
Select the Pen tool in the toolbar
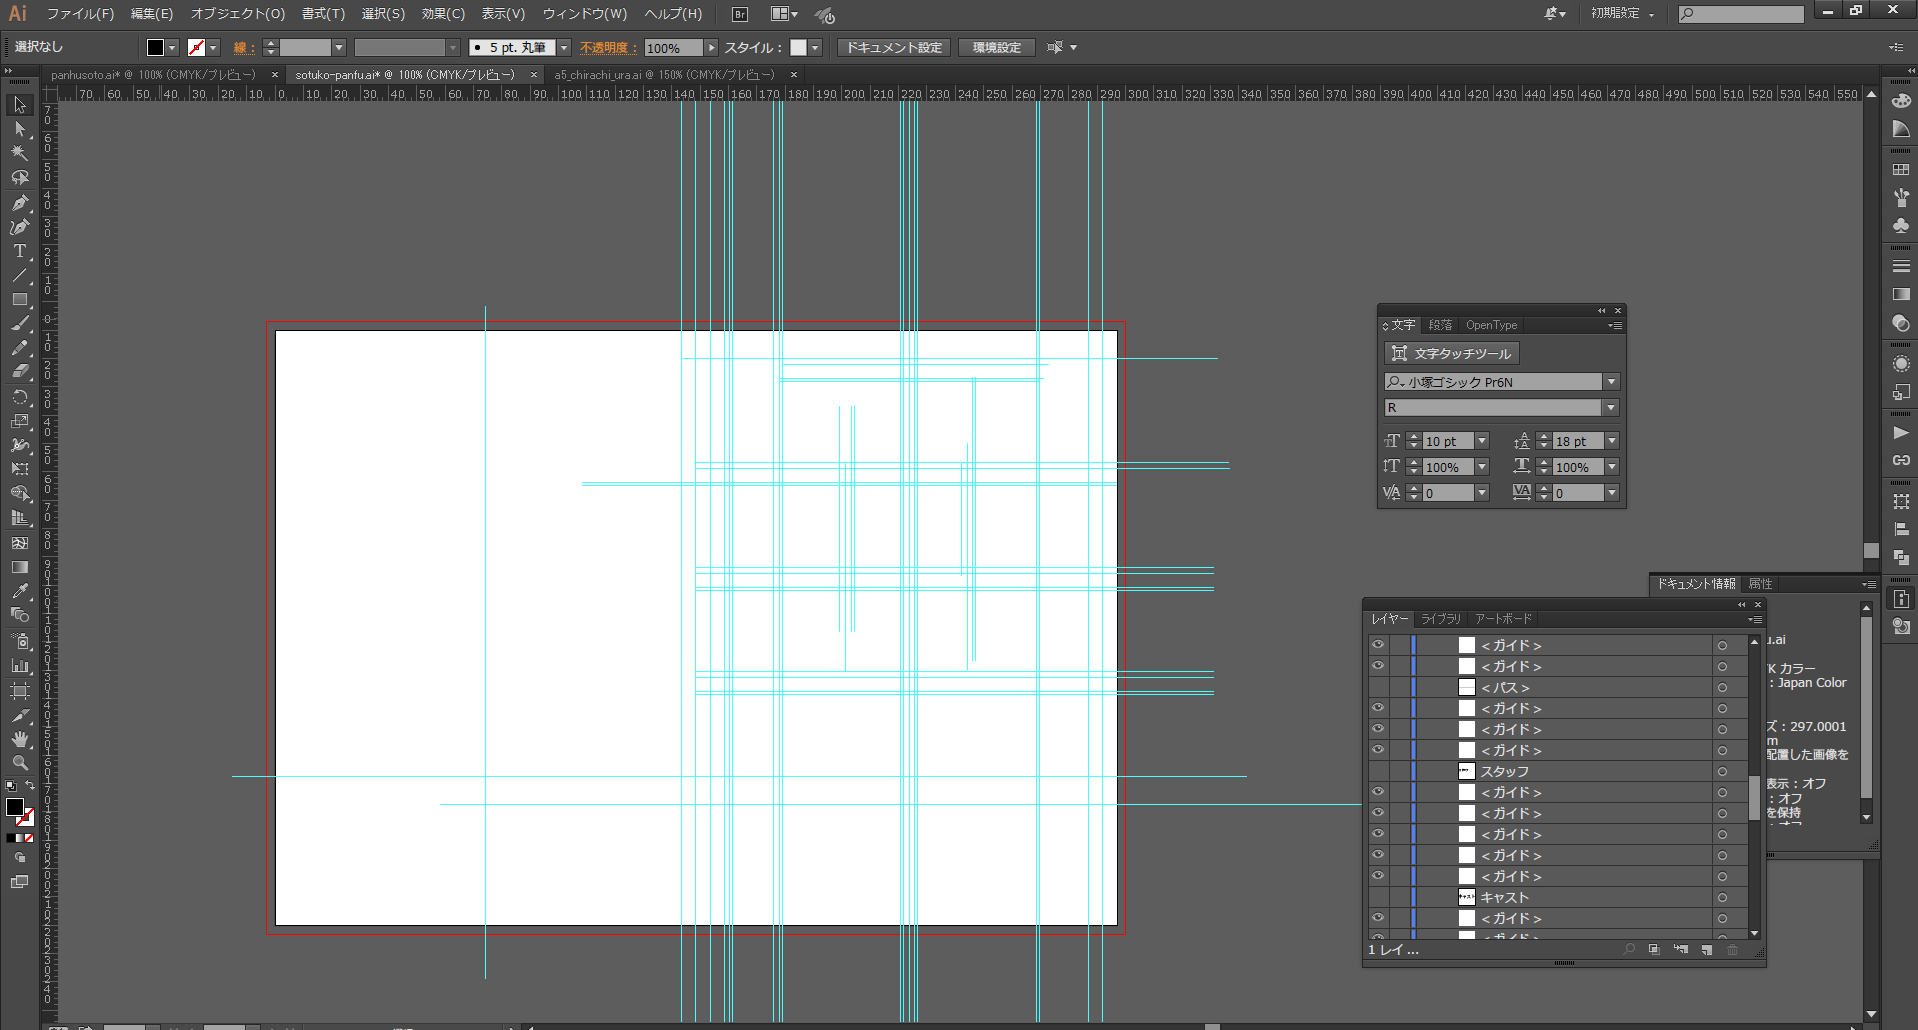coord(19,202)
